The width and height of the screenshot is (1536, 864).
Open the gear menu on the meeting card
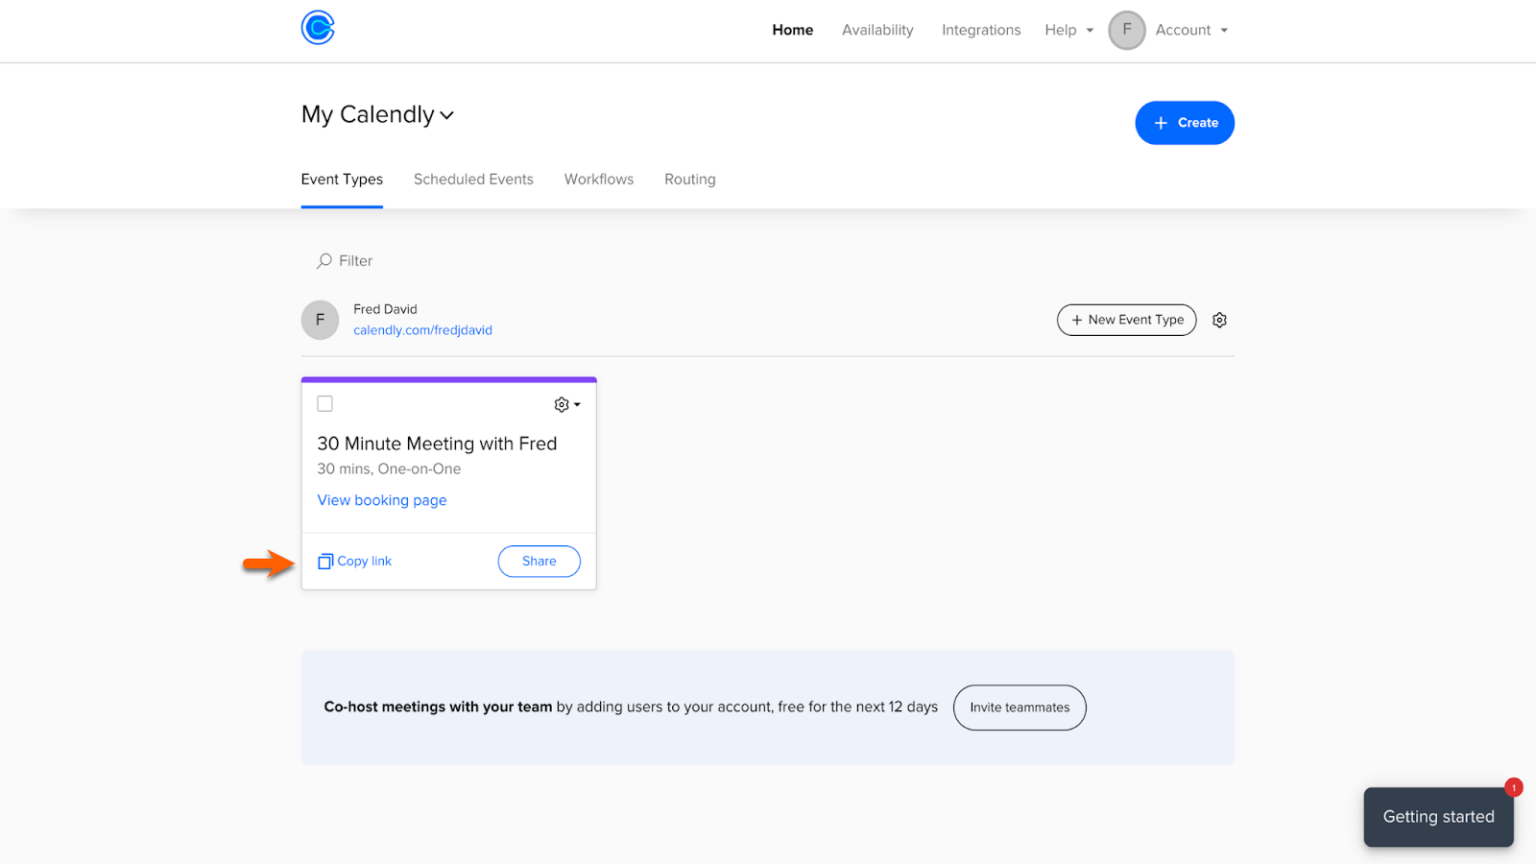pos(565,404)
